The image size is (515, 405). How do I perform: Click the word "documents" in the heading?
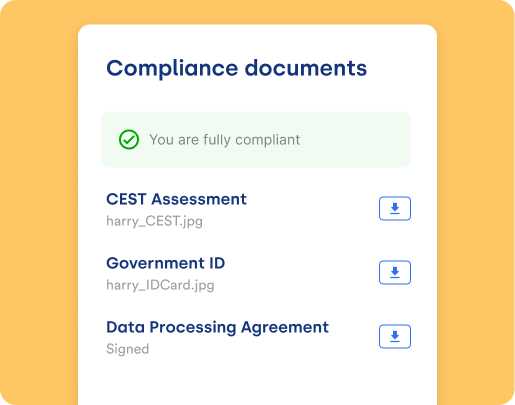point(306,68)
